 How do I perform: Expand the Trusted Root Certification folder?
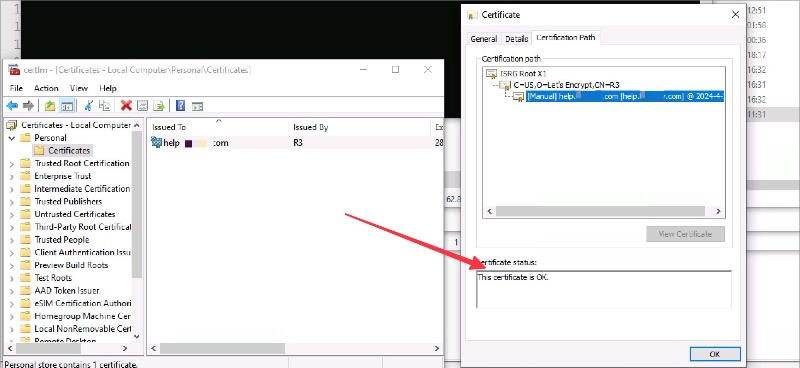tap(12, 163)
